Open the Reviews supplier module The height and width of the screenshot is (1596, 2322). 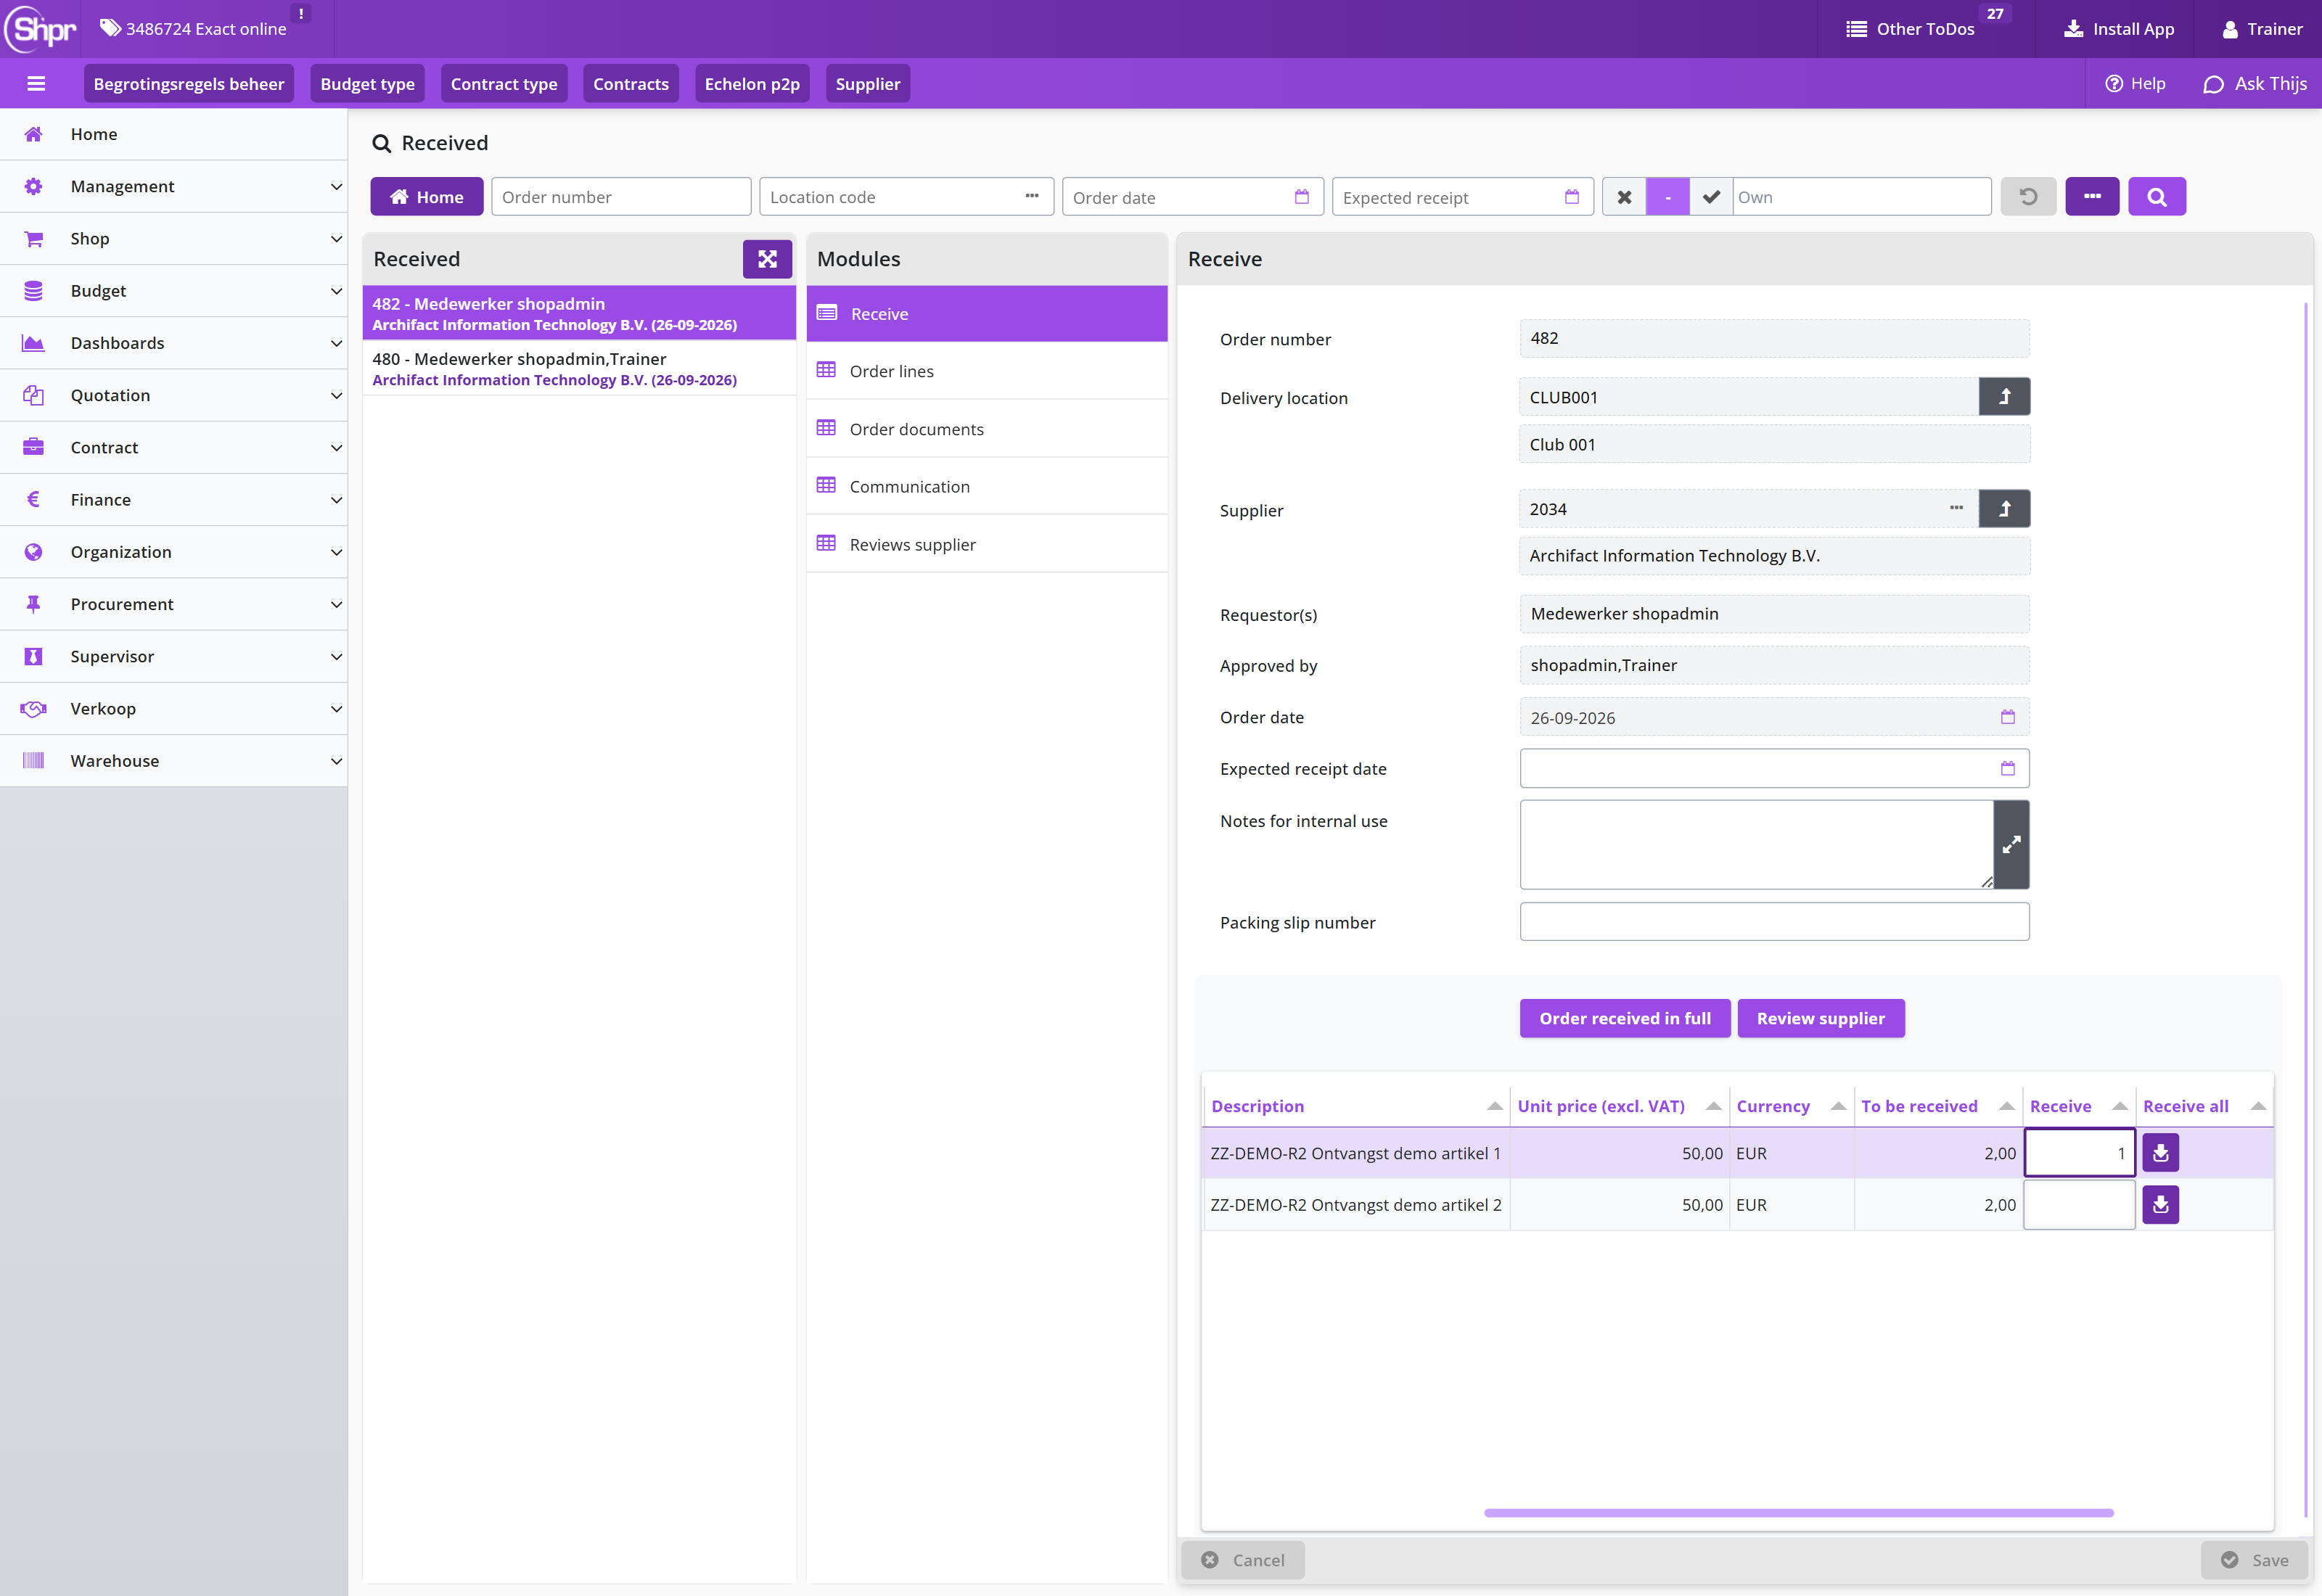click(x=987, y=545)
